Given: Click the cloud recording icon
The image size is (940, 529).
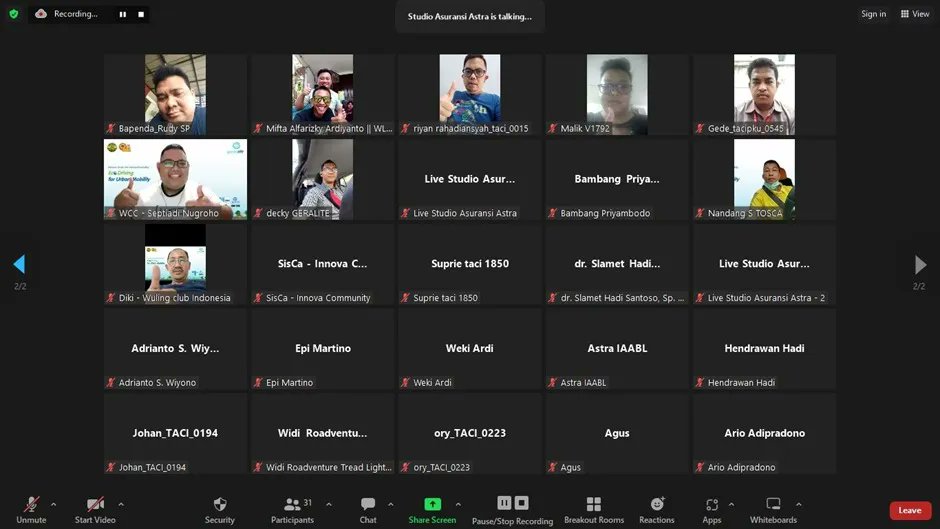Looking at the screenshot, I should (41, 14).
